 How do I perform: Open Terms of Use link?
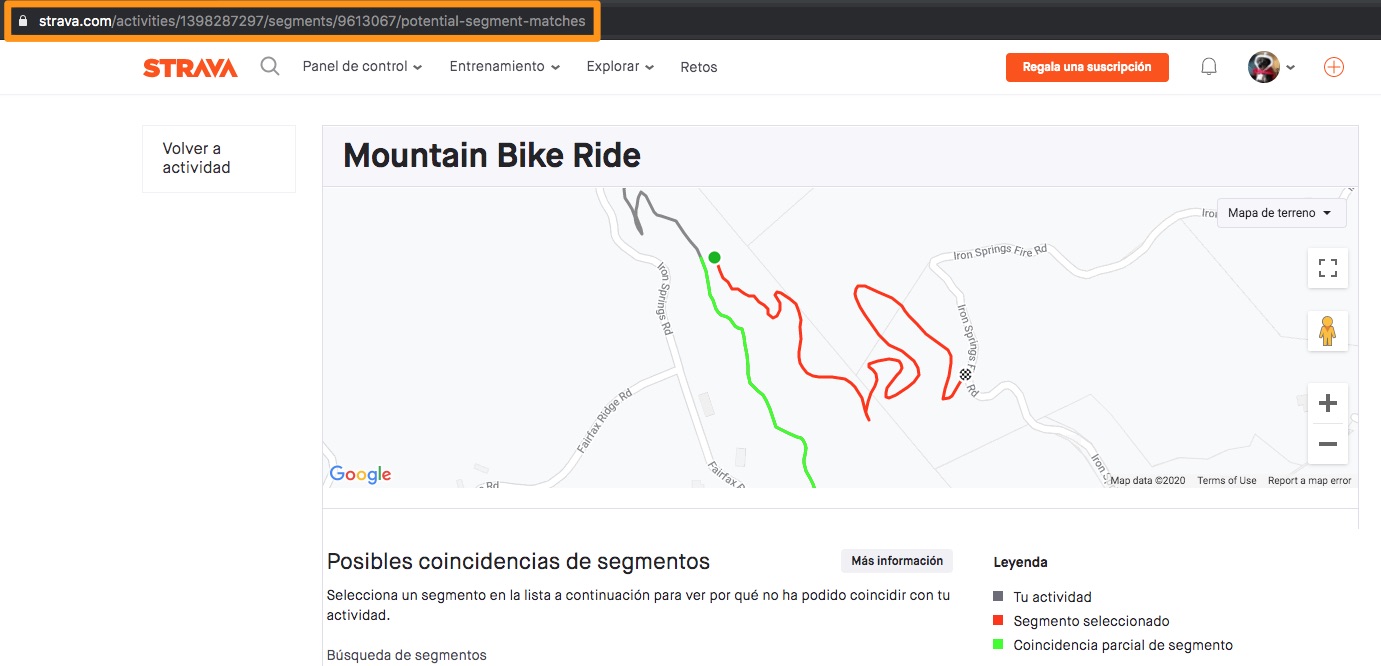tap(1227, 481)
